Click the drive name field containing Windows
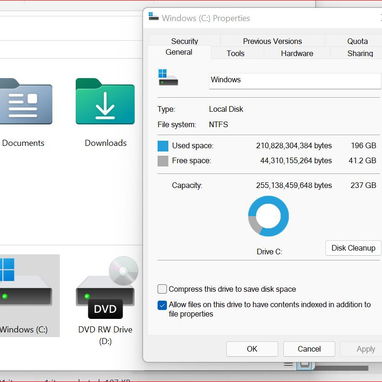 click(x=295, y=80)
